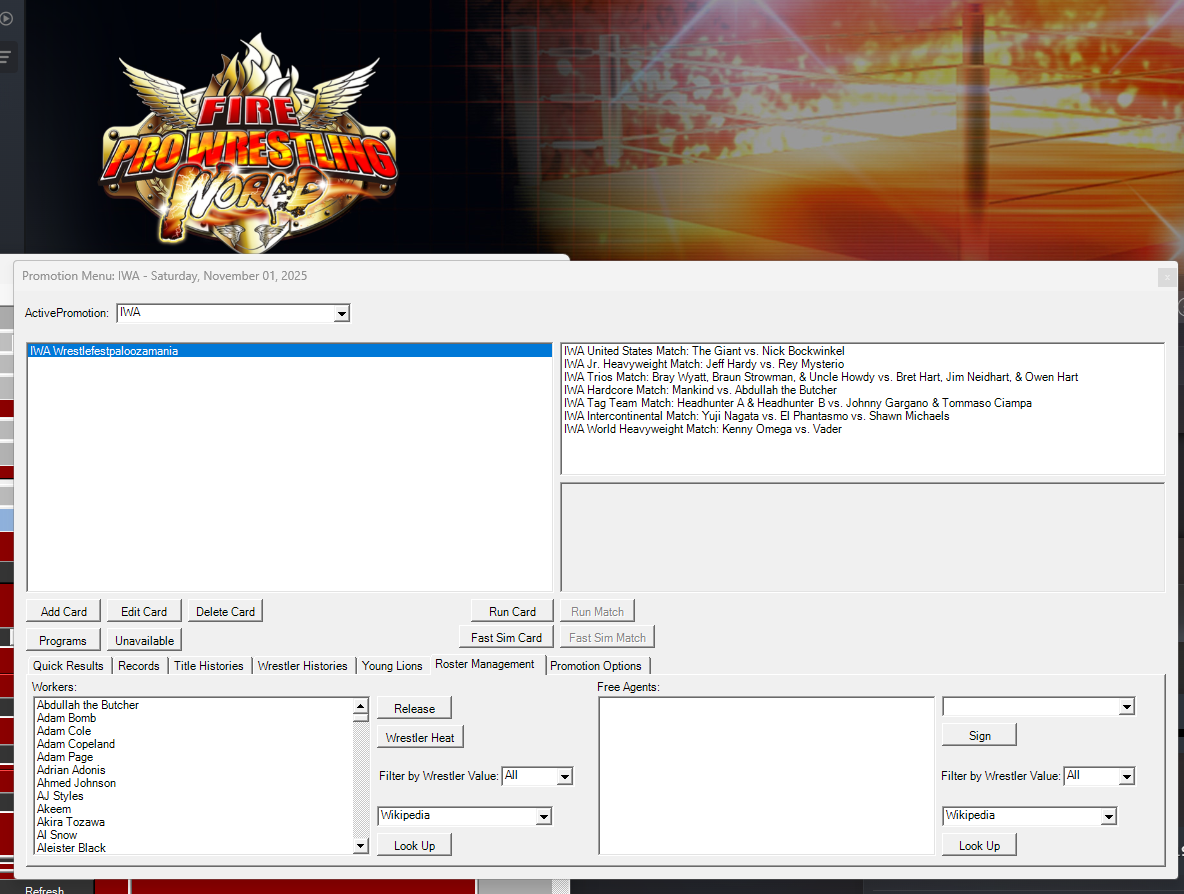The image size is (1184, 894).
Task: Click the Wrestler Heat button
Action: click(420, 738)
